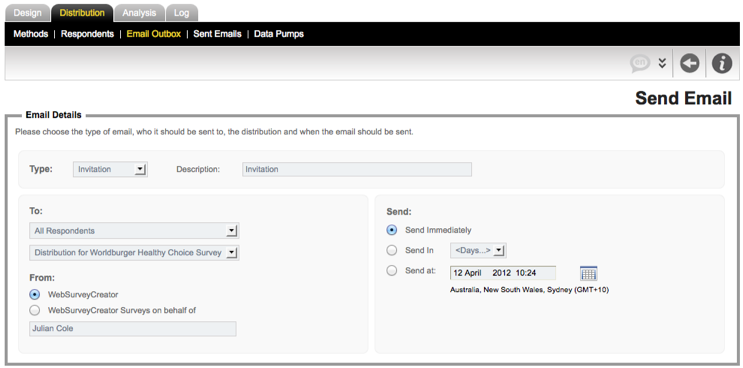Click the Description input field
The height and width of the screenshot is (368, 743).
(357, 170)
